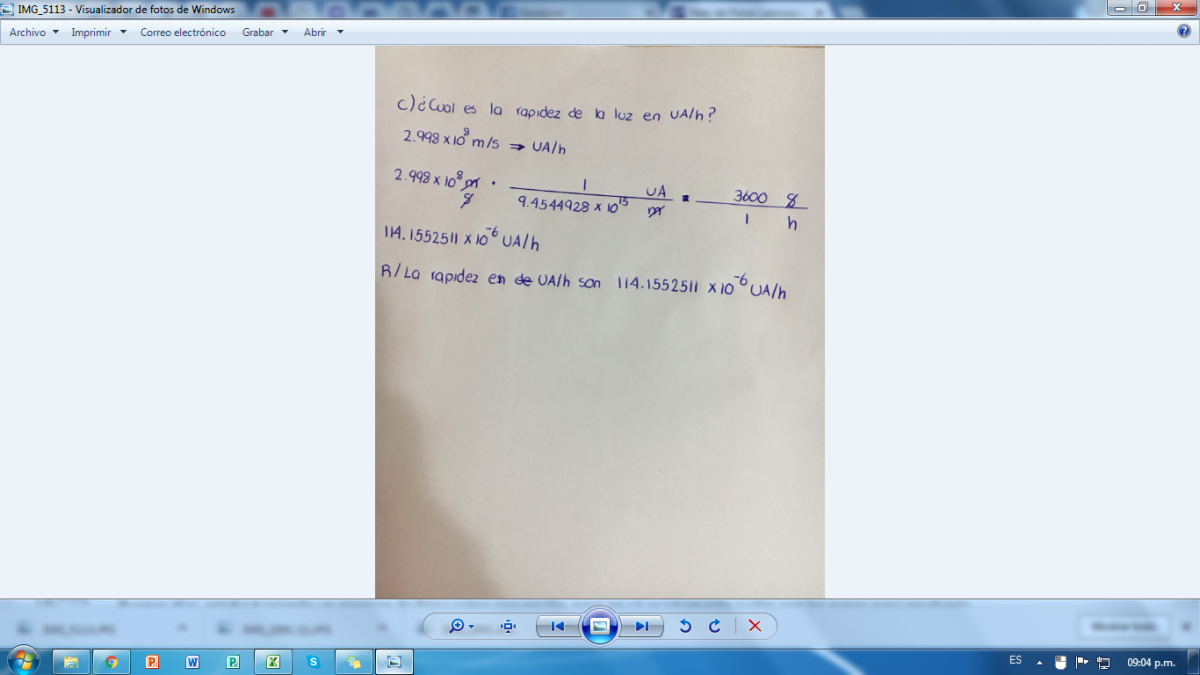The height and width of the screenshot is (675, 1200).
Task: Click the zoom magnifier icon
Action: tap(458, 626)
